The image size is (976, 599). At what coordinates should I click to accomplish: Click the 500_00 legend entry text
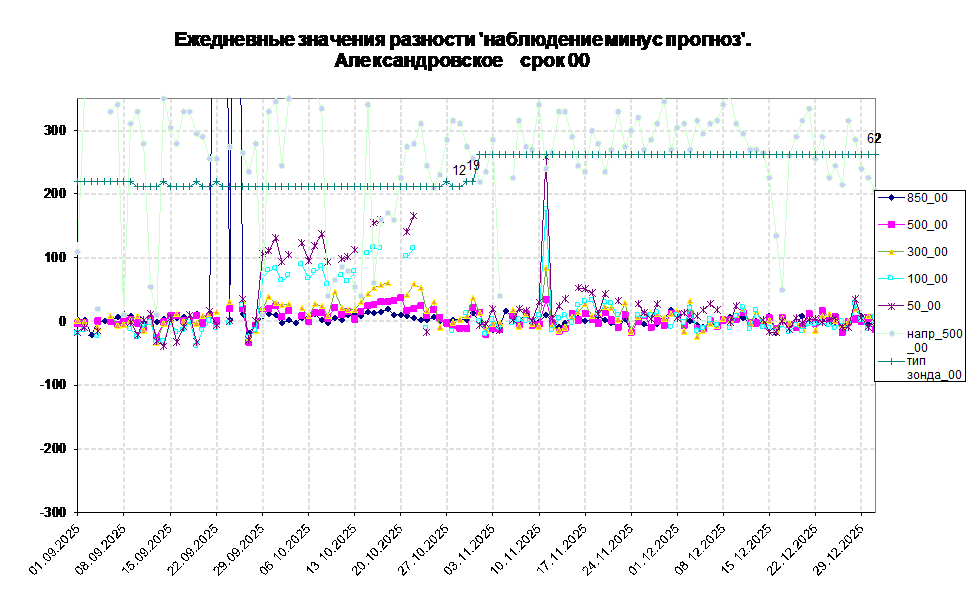927,225
